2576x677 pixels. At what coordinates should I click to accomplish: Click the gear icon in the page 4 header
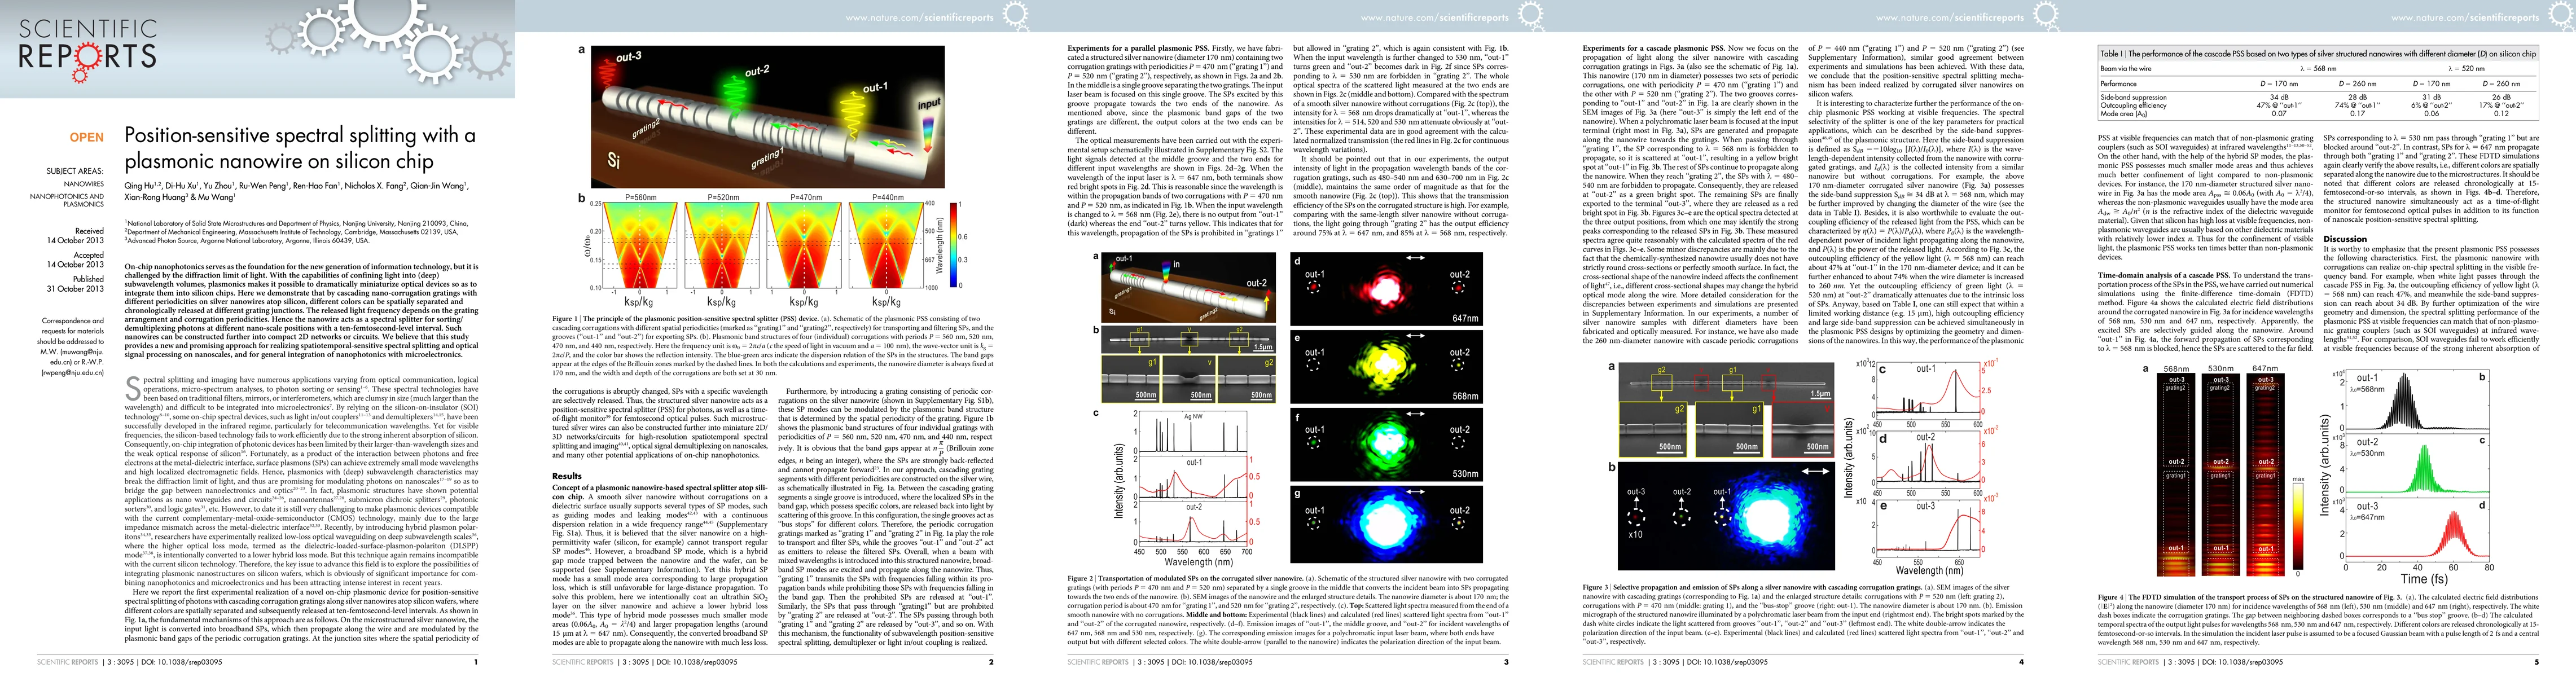click(x=2045, y=15)
